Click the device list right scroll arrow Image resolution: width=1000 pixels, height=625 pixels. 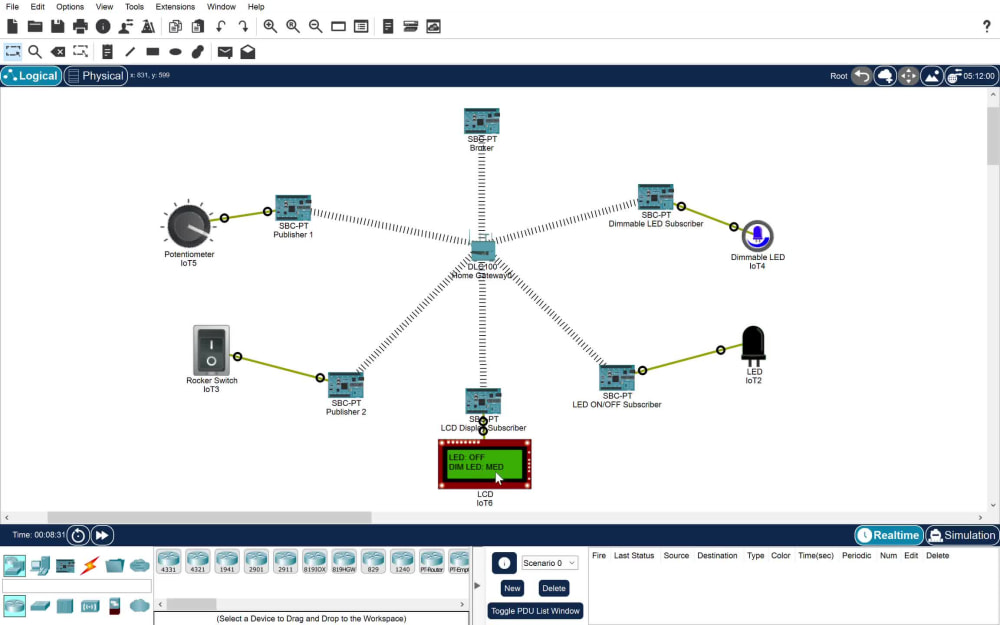[x=462, y=604]
